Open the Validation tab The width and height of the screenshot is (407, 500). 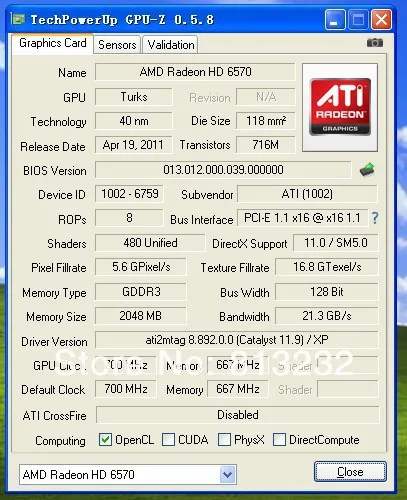pos(171,45)
